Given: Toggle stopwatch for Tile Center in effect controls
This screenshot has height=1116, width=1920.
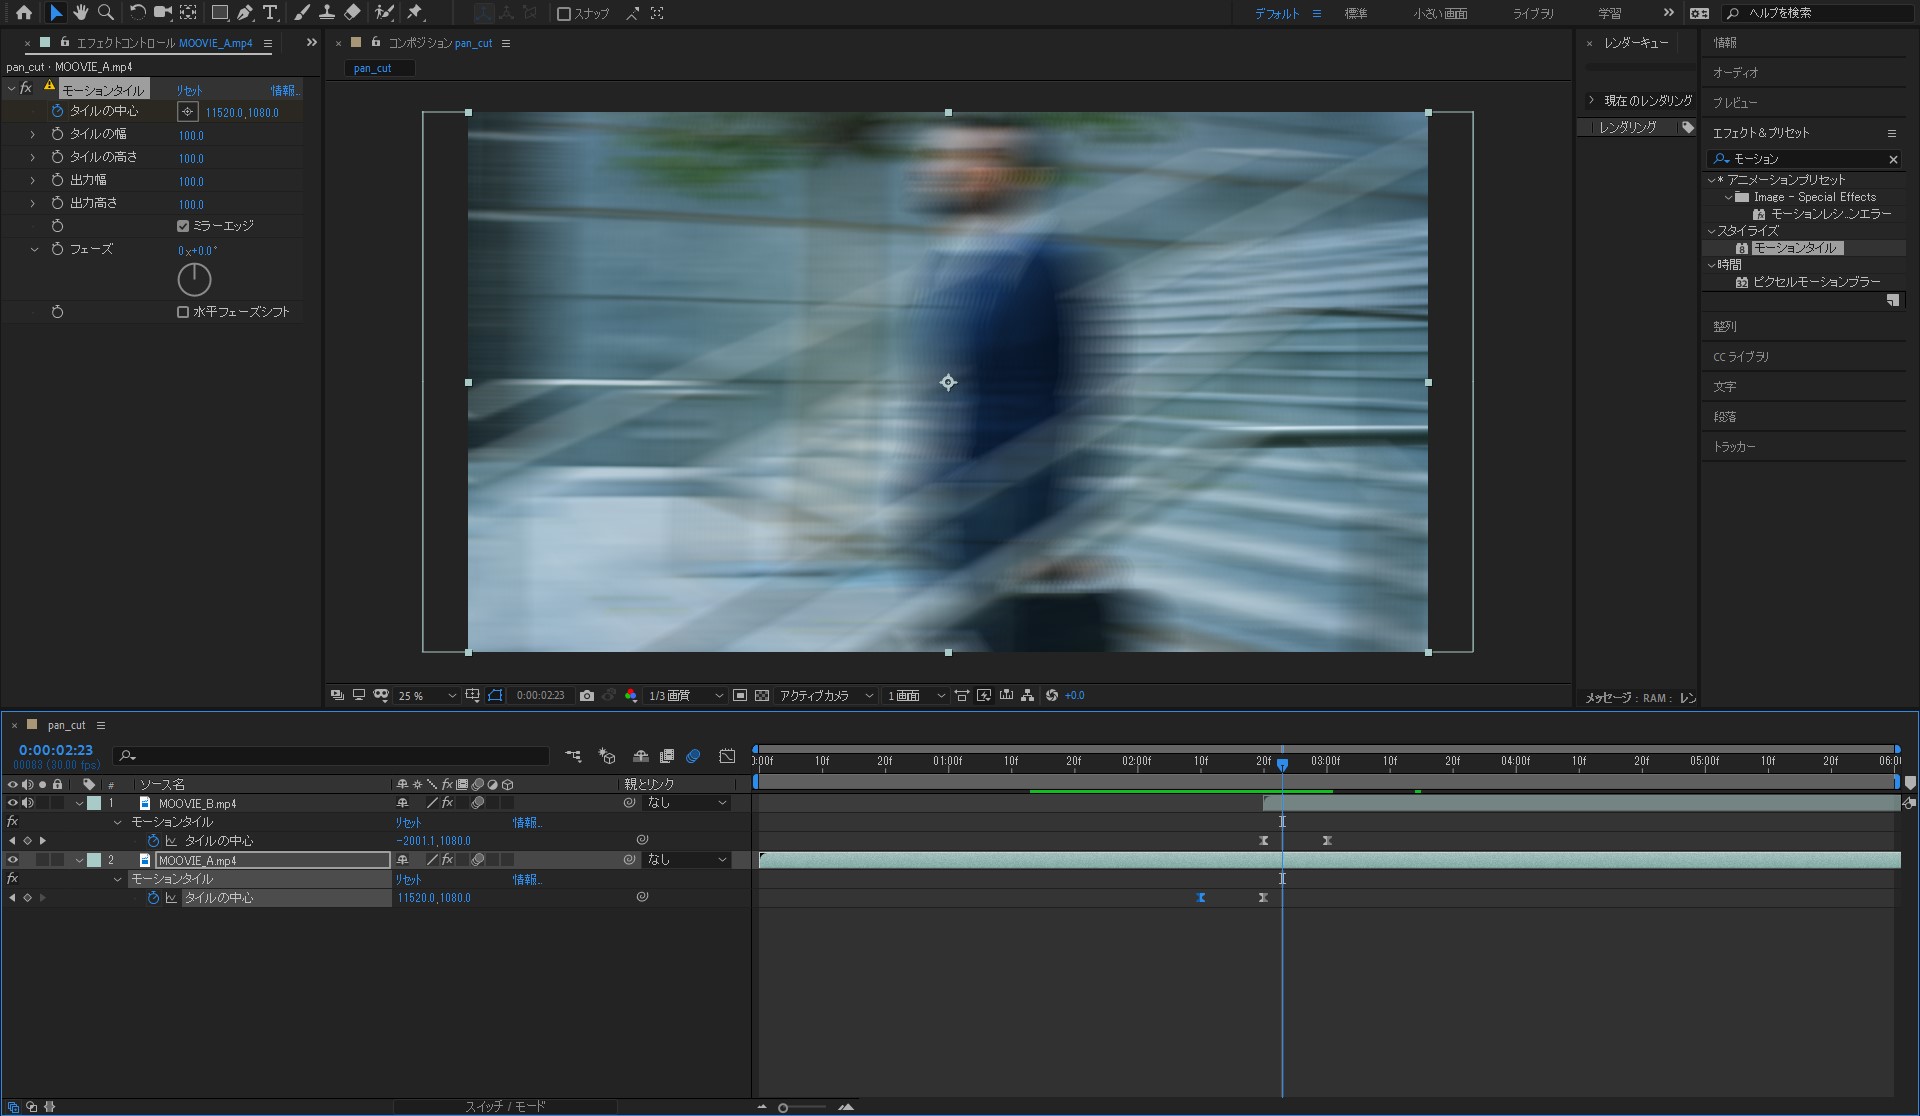Looking at the screenshot, I should click(57, 111).
